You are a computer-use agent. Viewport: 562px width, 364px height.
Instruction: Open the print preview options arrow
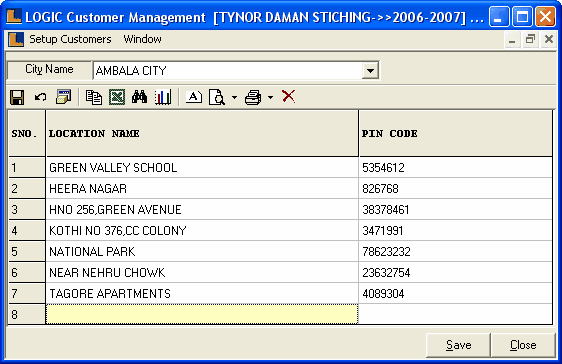click(234, 97)
